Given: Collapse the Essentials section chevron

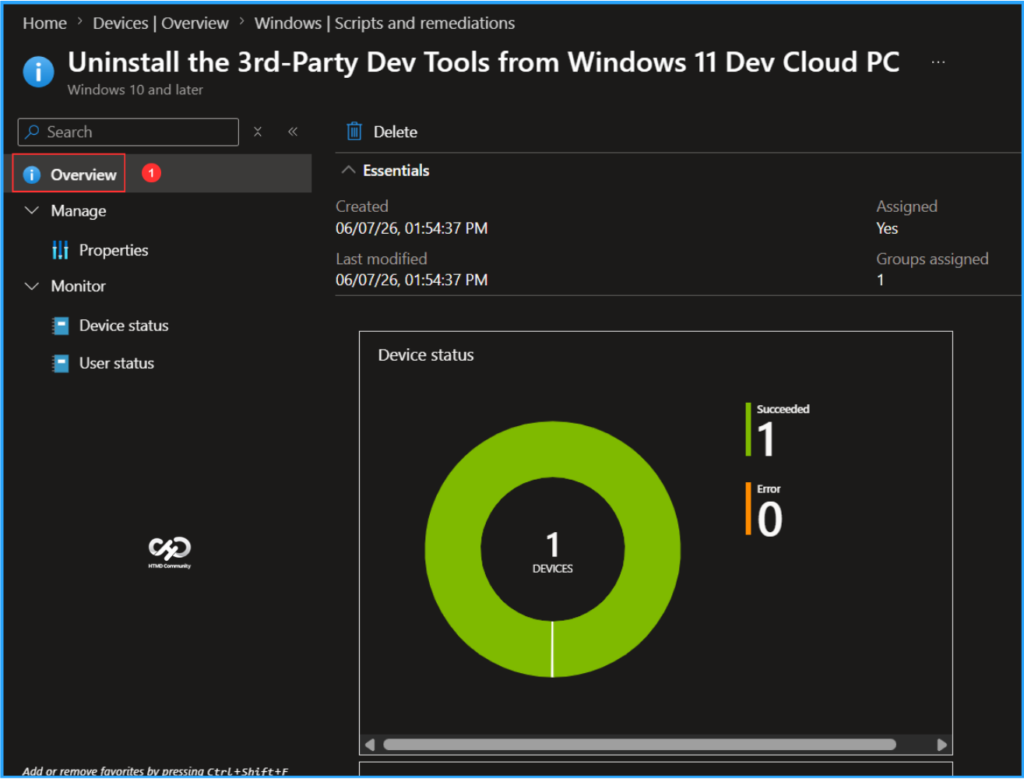Looking at the screenshot, I should tap(349, 170).
